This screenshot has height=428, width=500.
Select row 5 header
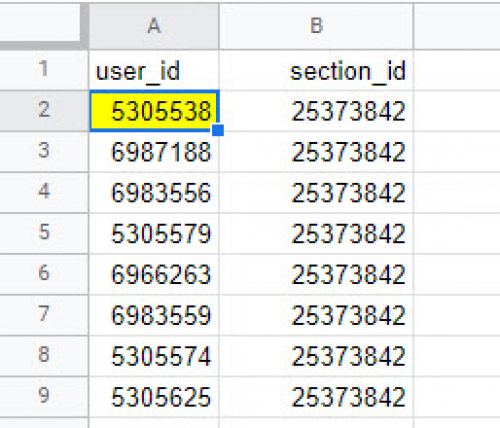click(x=44, y=233)
